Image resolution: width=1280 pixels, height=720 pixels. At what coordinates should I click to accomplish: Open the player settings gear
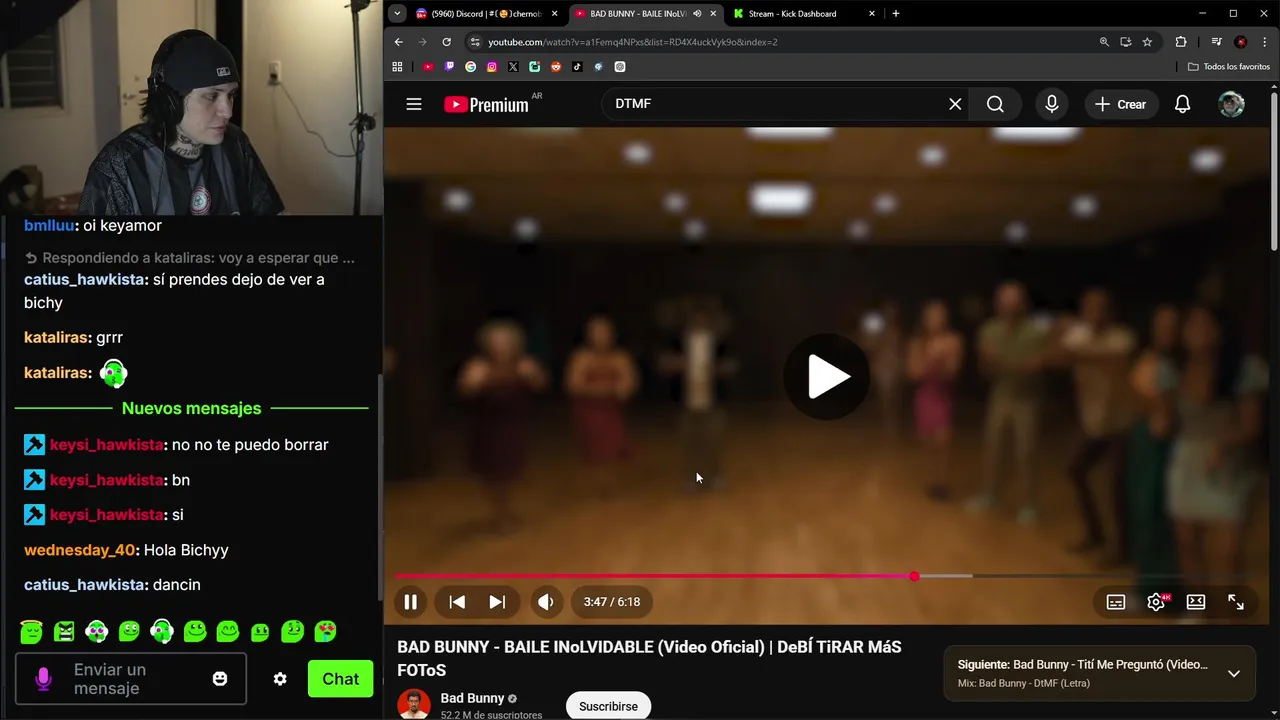click(x=1156, y=601)
